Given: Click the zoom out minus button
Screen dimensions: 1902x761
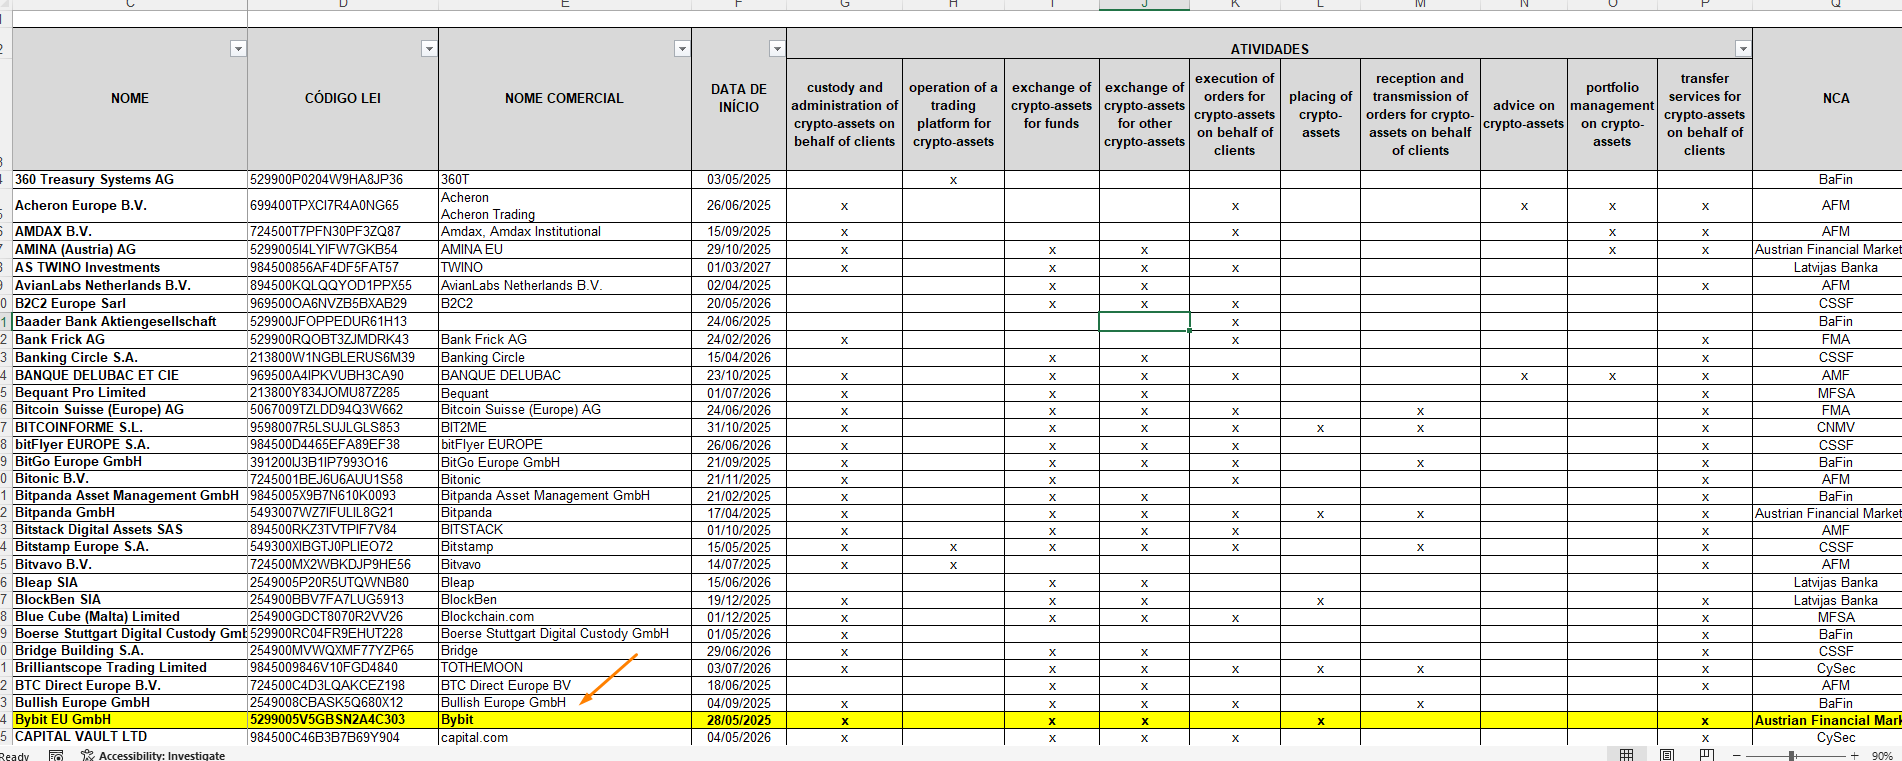Looking at the screenshot, I should point(1737,756).
